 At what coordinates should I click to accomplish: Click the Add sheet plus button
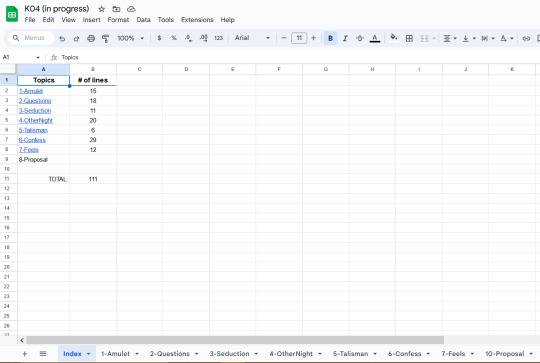24,354
